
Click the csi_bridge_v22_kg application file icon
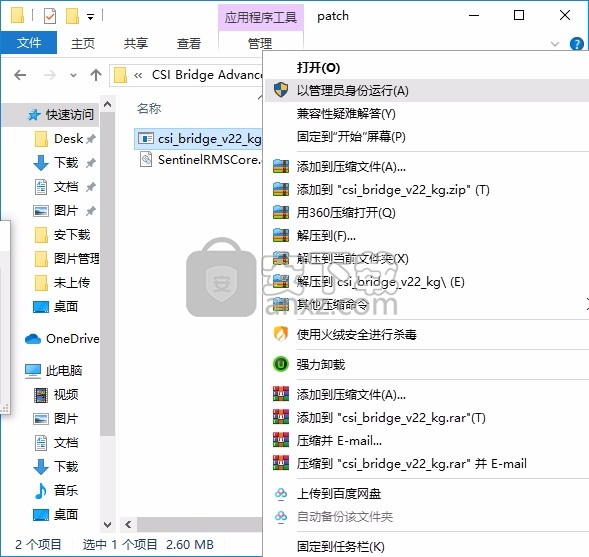tap(146, 139)
